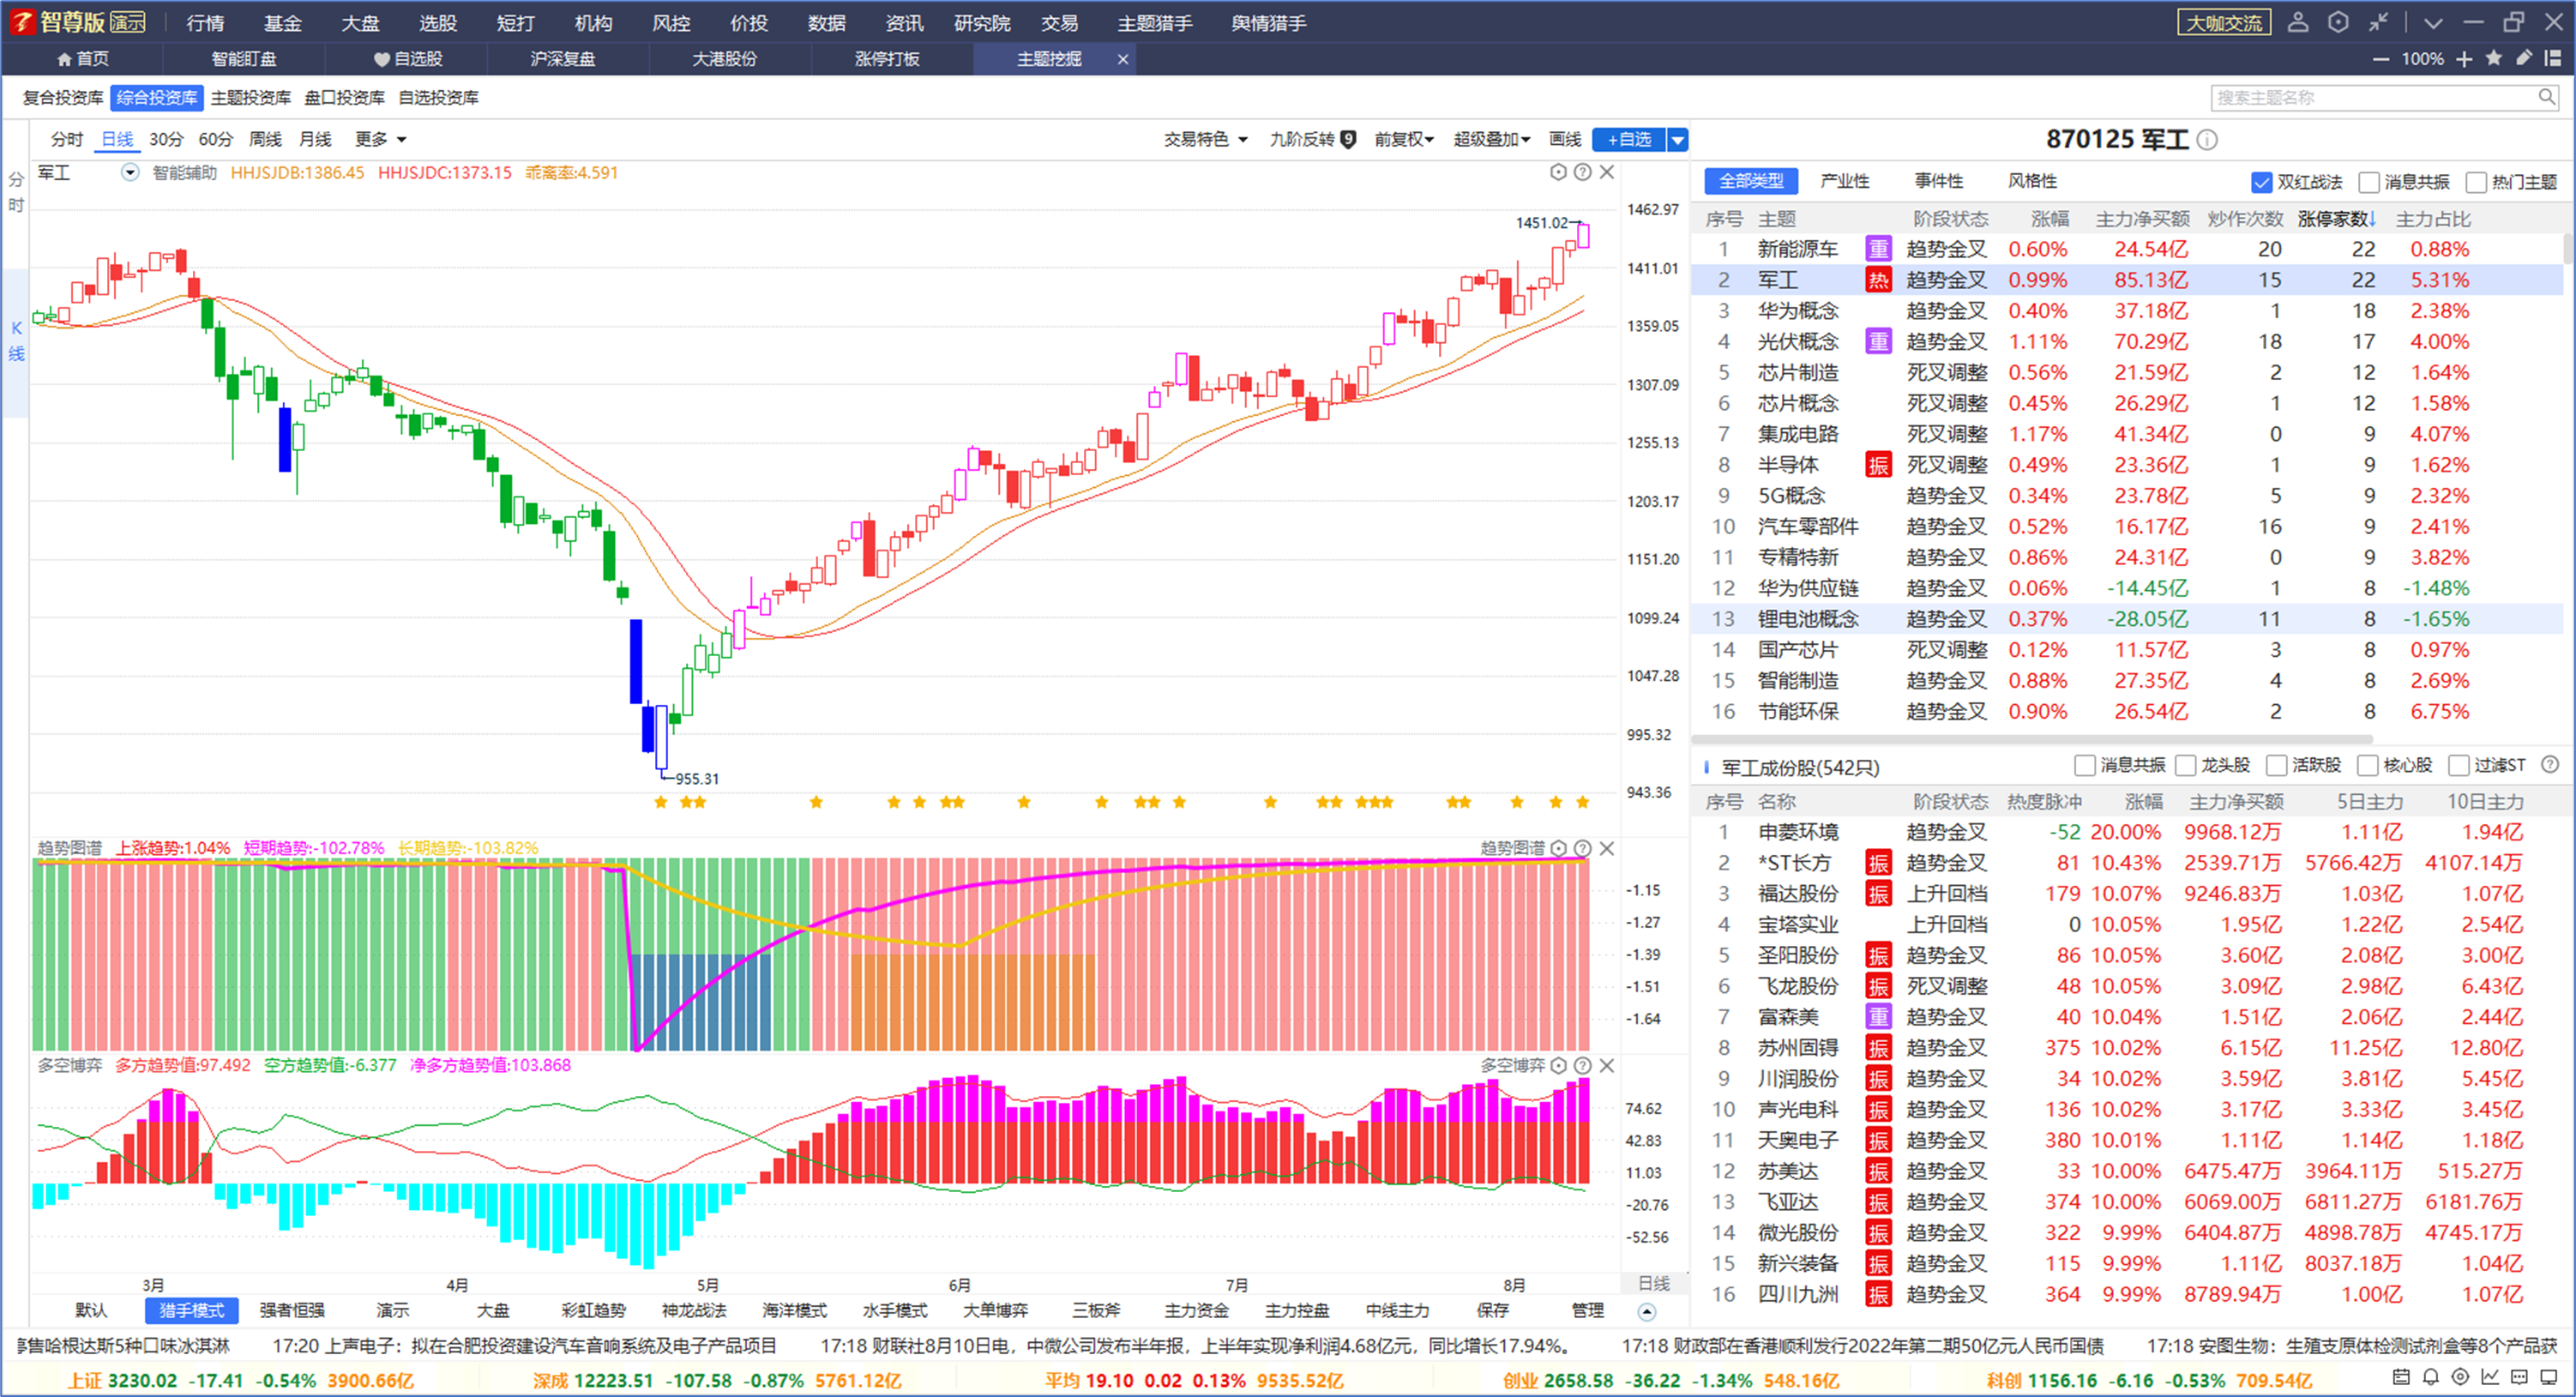Close the 多空博弈 indicator panel
Image resolution: width=2576 pixels, height=1397 pixels.
point(1607,1065)
